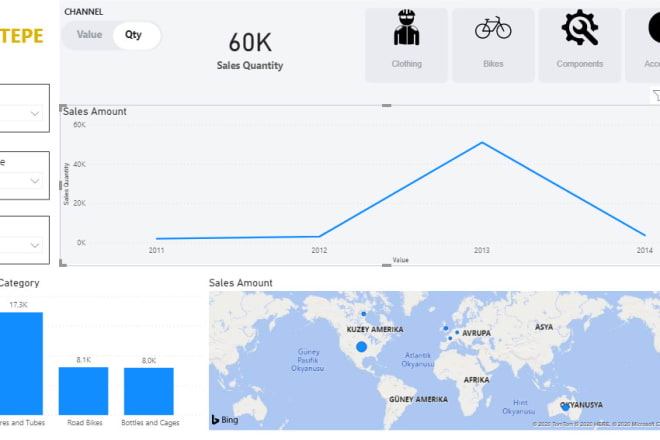
Task: Click the map visual Sales Amount title
Action: (241, 283)
